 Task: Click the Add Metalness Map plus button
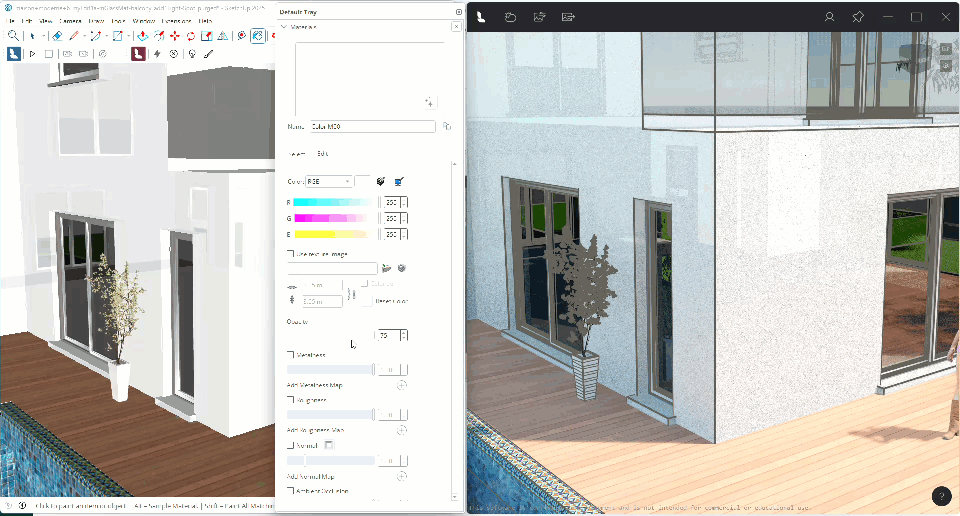point(401,385)
